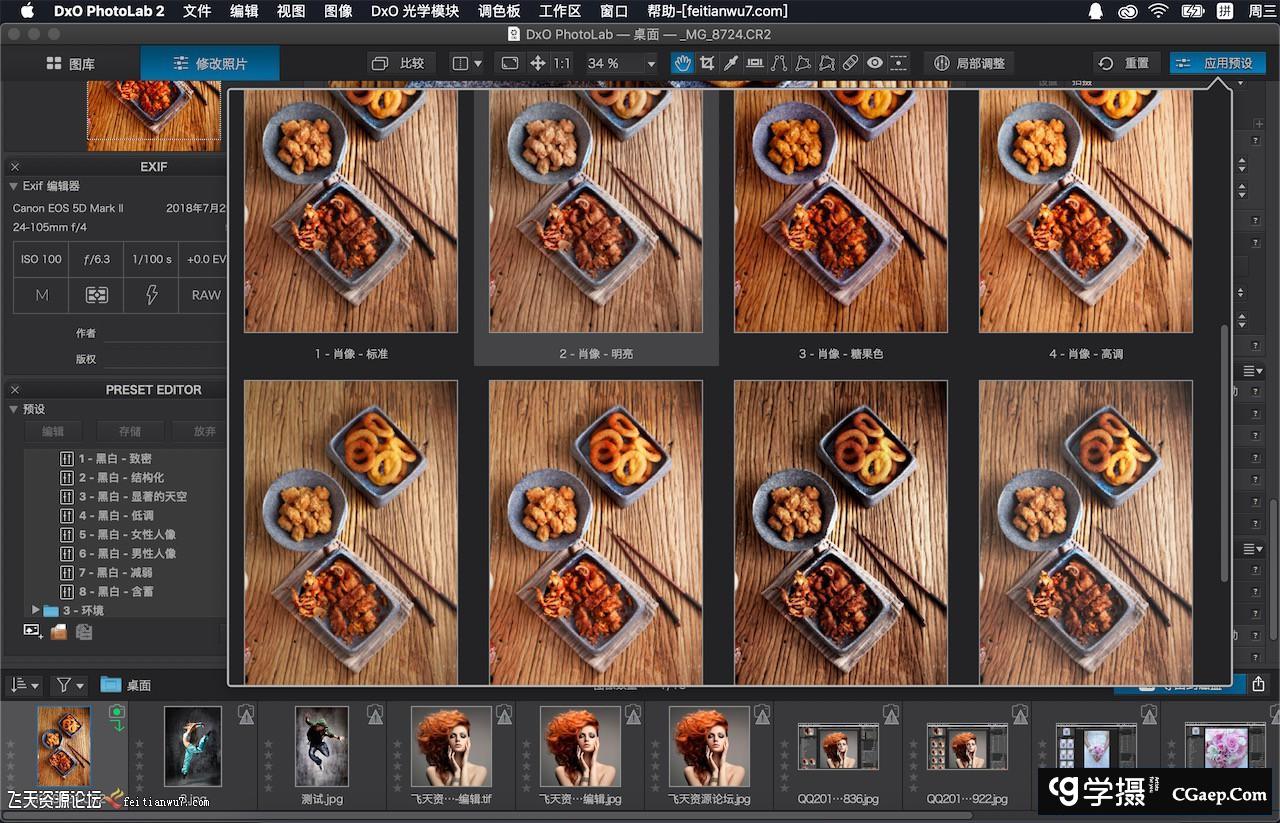The image size is (1280, 823).
Task: Toggle the Local Adjustments button
Action: click(x=969, y=63)
